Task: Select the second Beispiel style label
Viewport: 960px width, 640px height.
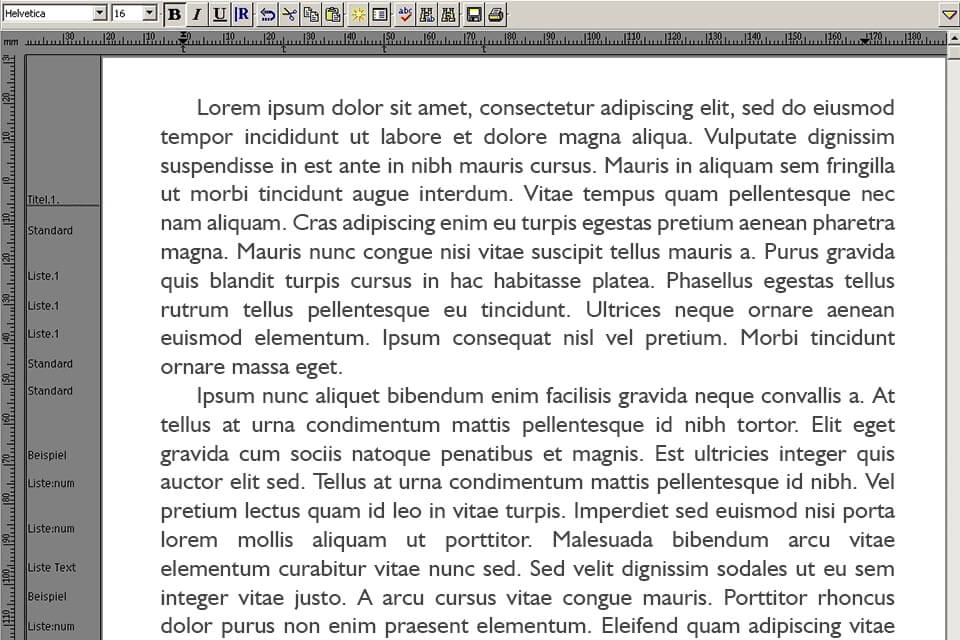Action: coord(47,597)
